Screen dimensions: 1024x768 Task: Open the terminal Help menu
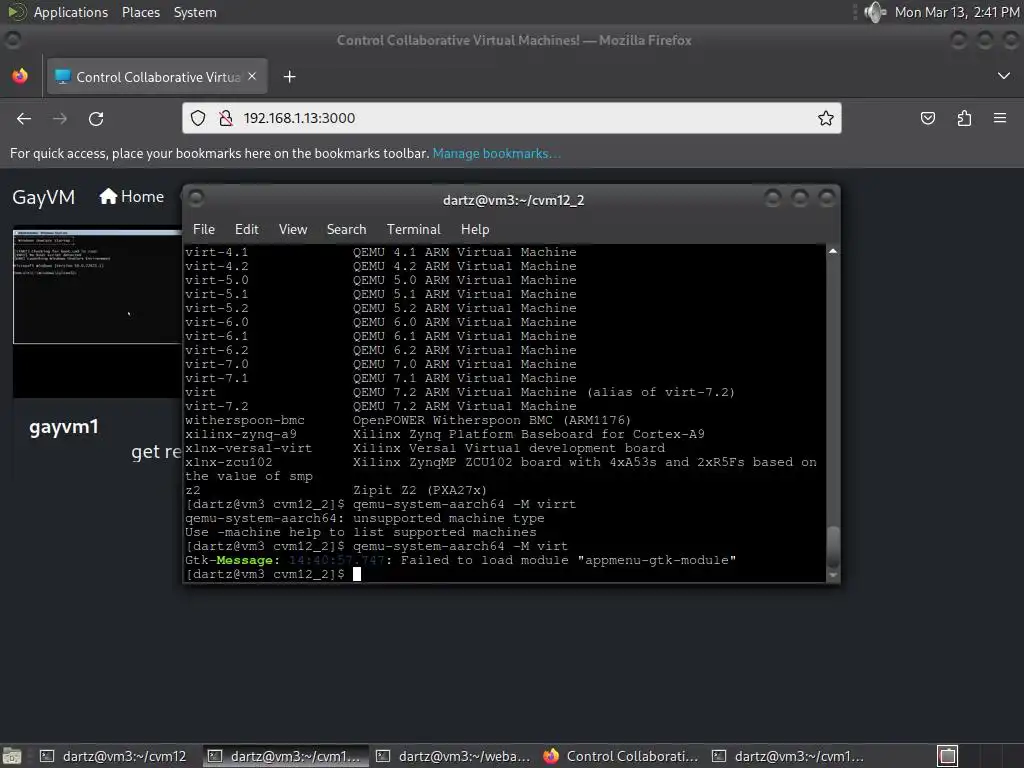coord(475,229)
